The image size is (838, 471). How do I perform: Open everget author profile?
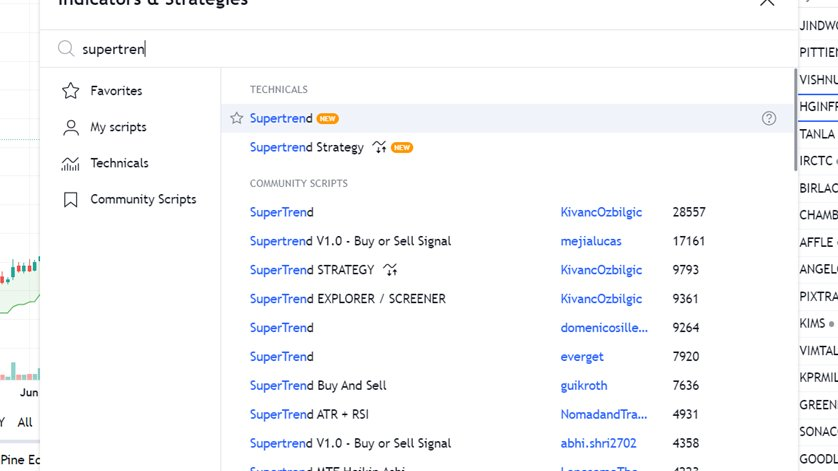pos(582,357)
